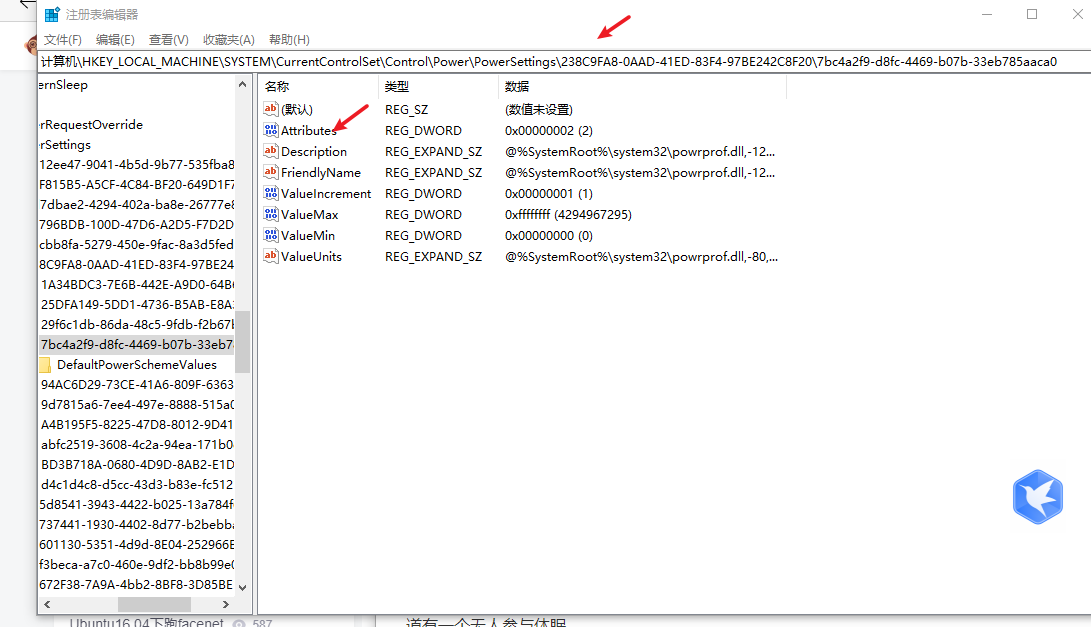This screenshot has width=1091, height=627.
Task: Click the tree horizontal scrollbar thumb
Action: click(x=154, y=604)
